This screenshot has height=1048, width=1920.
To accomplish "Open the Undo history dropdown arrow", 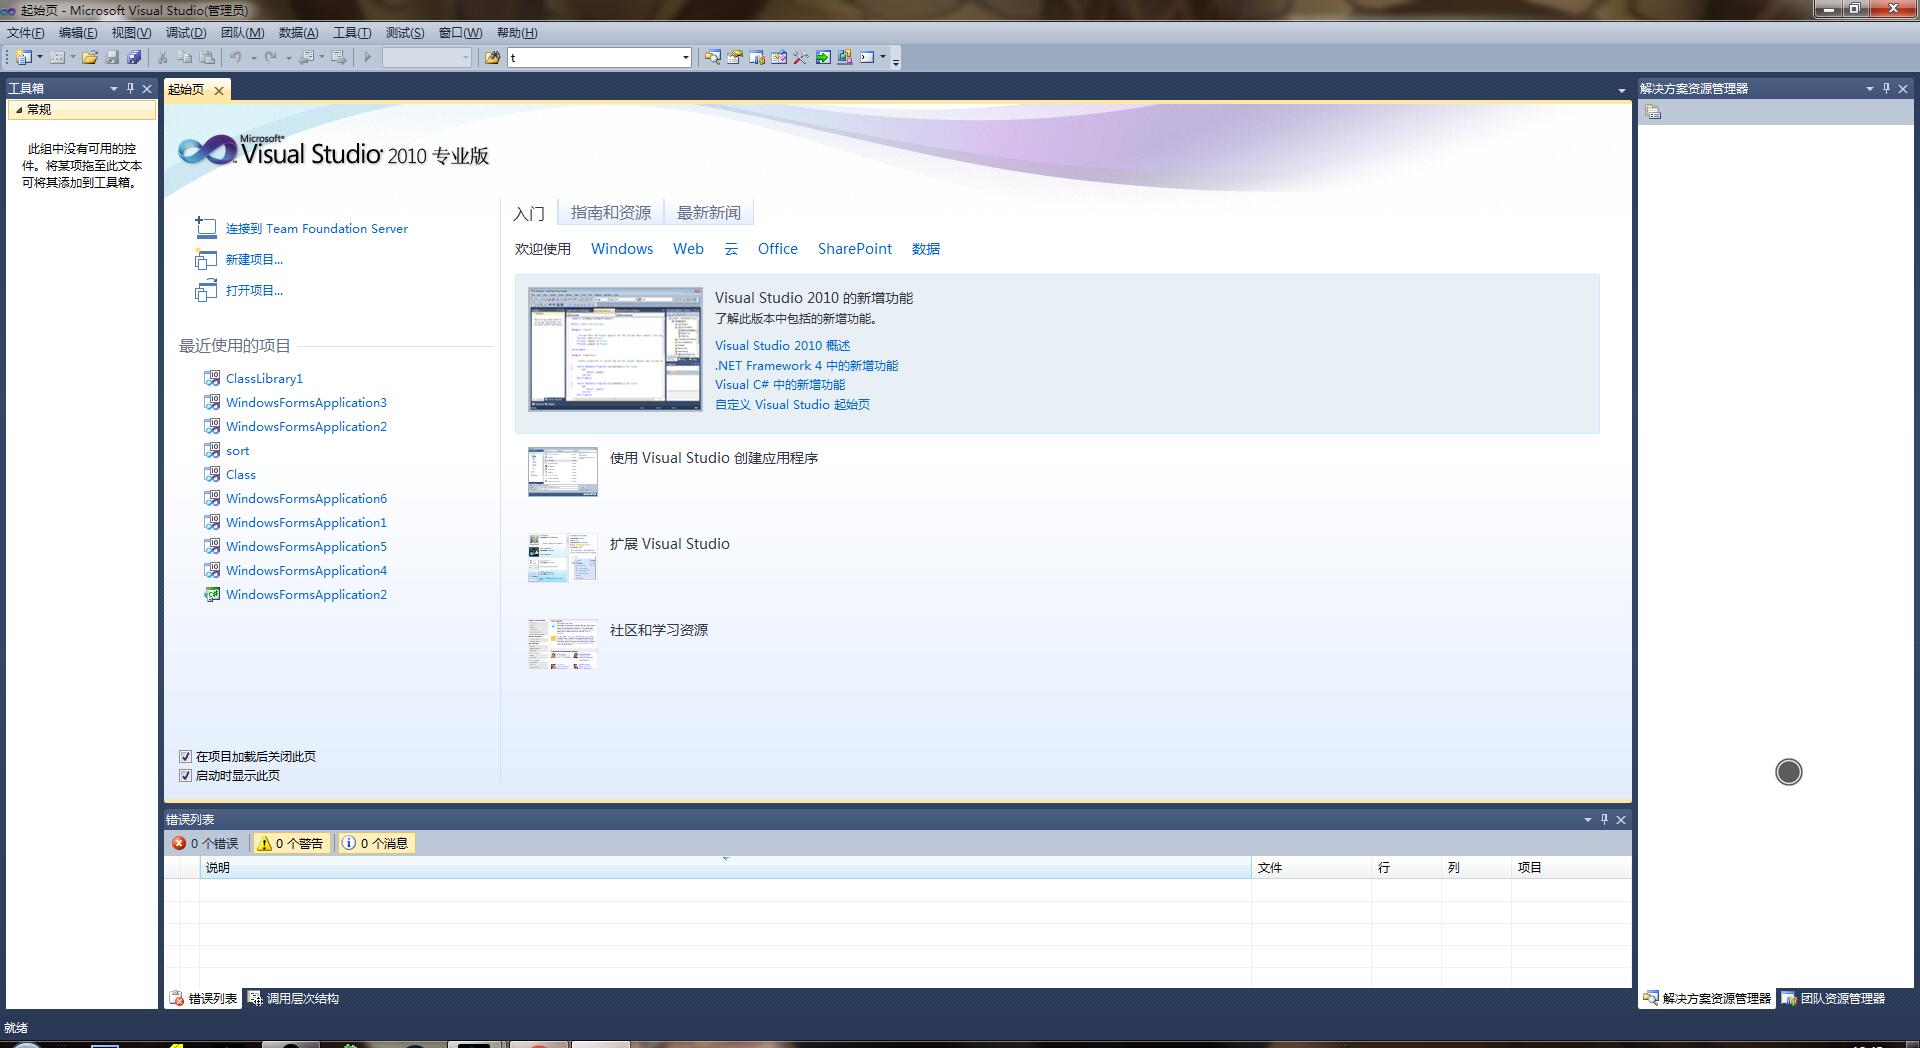I will pos(253,58).
